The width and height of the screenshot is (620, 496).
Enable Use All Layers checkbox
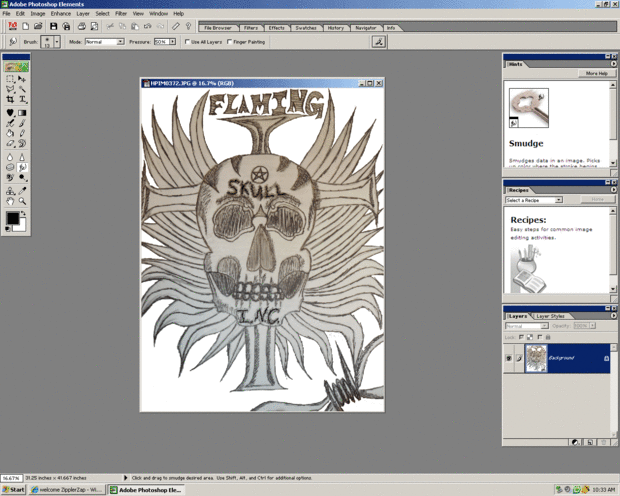click(187, 42)
